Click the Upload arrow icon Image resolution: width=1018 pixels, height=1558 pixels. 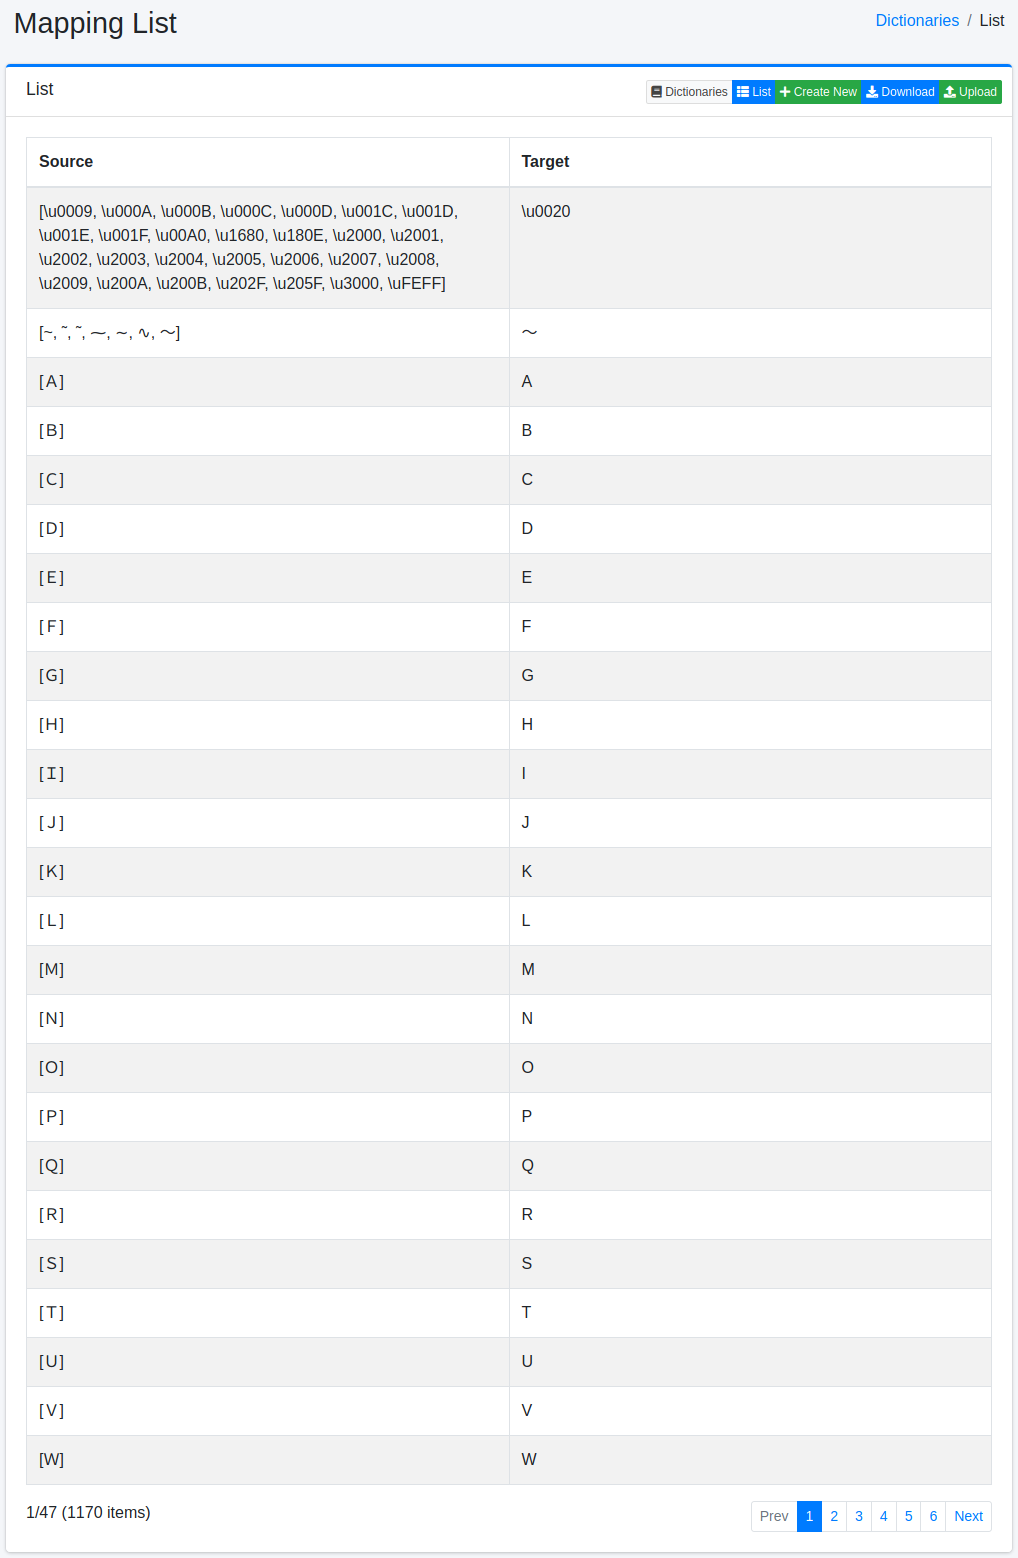click(950, 92)
